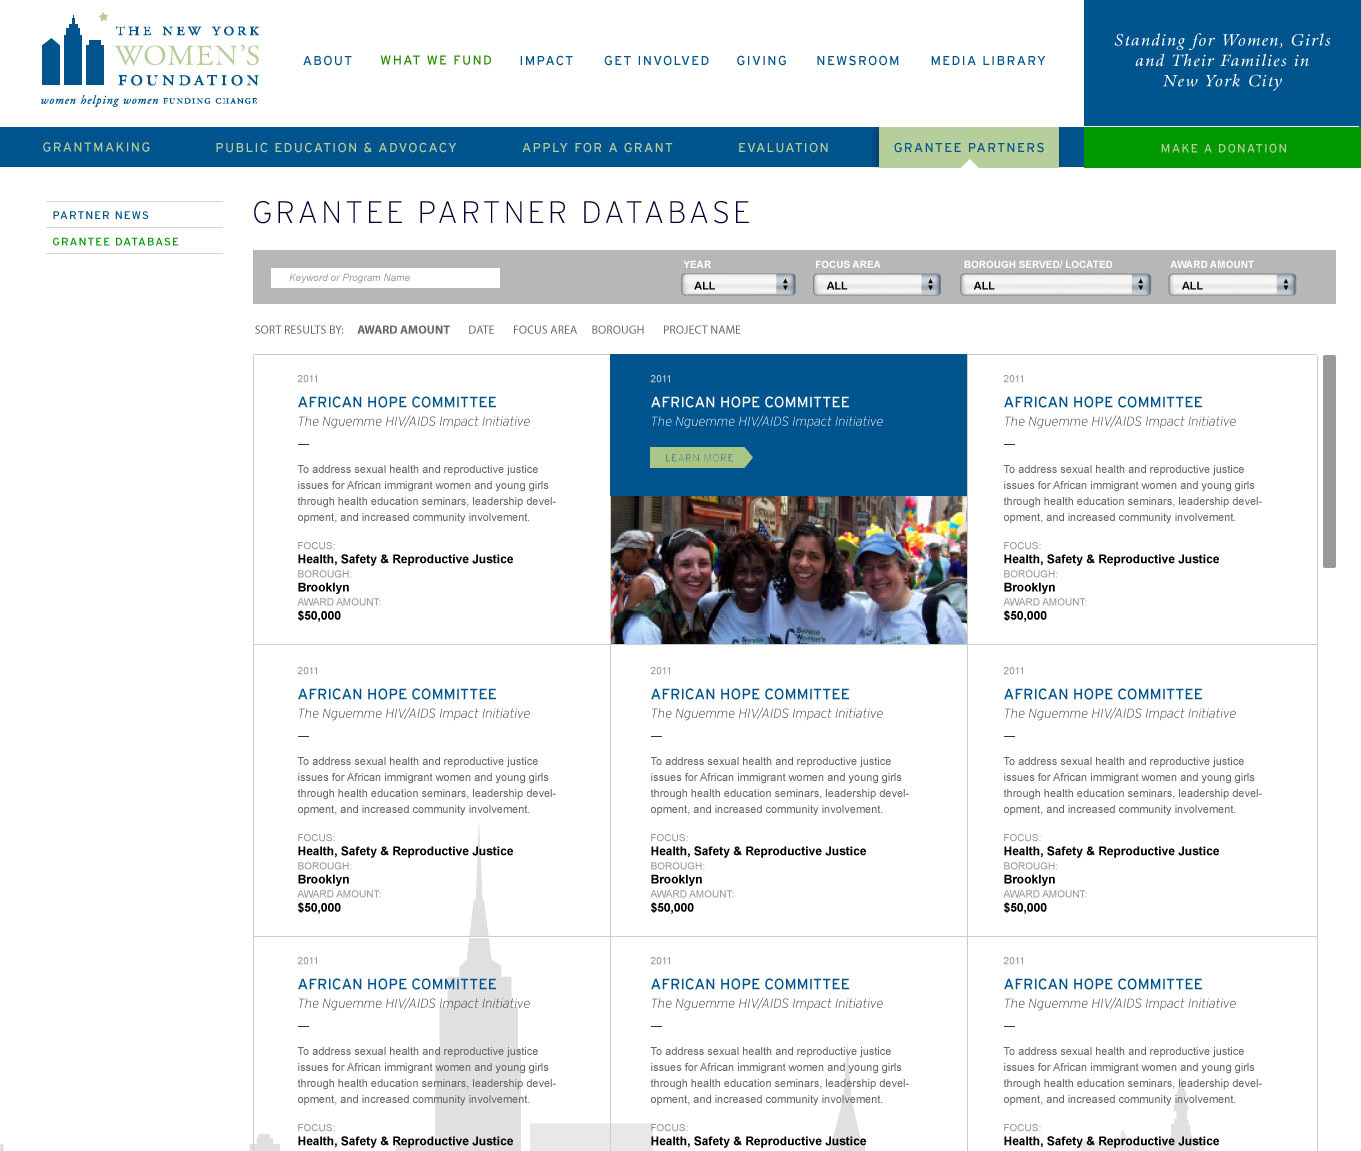Sort results by Award Amount
1361x1151 pixels.
(x=404, y=330)
